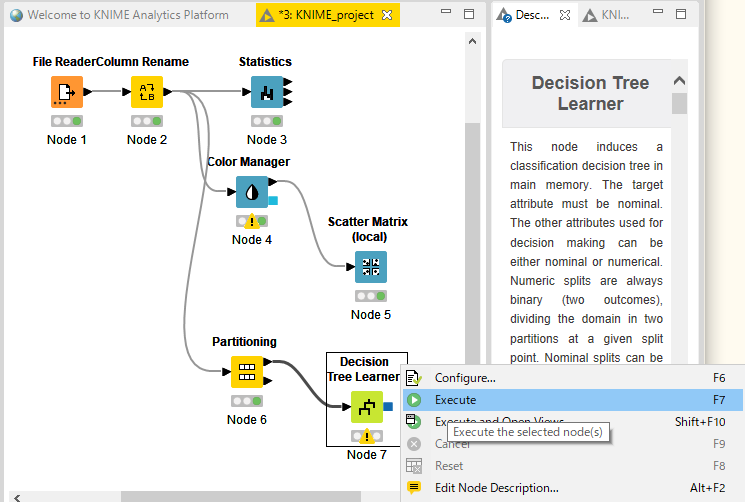Select the Decision Tree Learner node icon
Image resolution: width=745 pixels, height=502 pixels.
tap(367, 407)
